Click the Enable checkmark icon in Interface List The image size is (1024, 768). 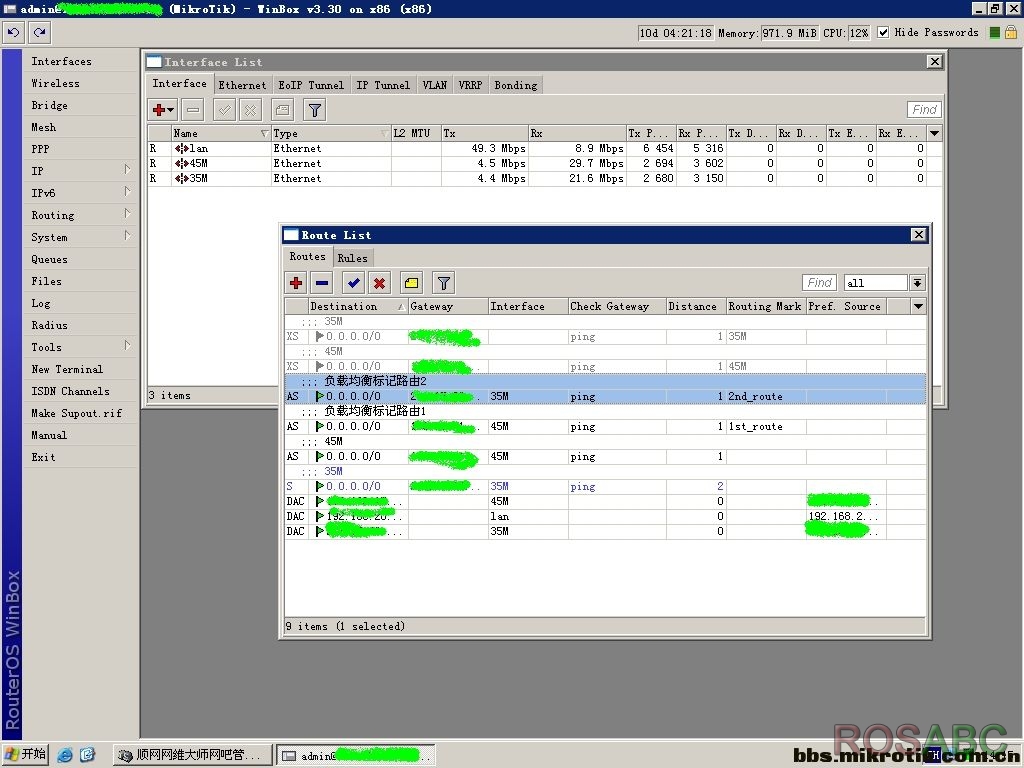coord(224,110)
